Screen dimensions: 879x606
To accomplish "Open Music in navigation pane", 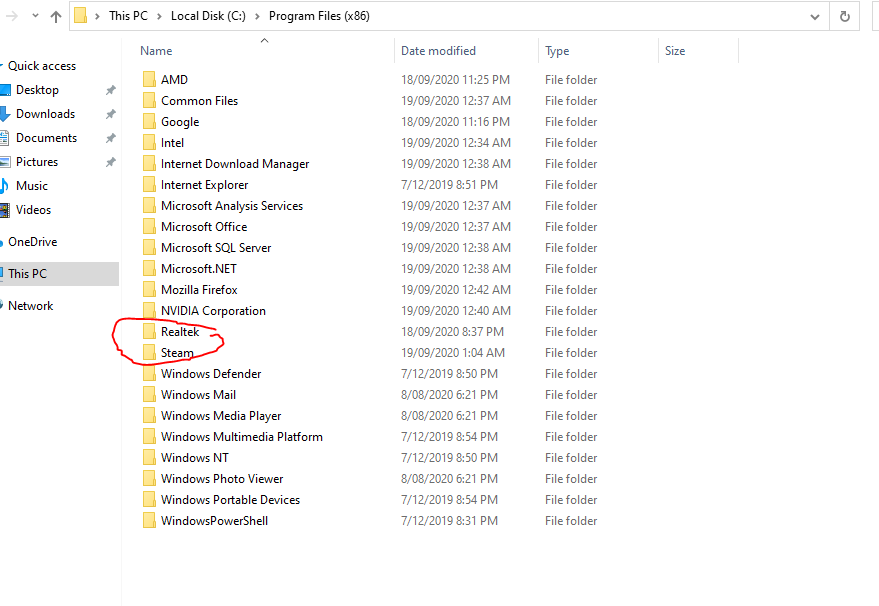I will (32, 186).
